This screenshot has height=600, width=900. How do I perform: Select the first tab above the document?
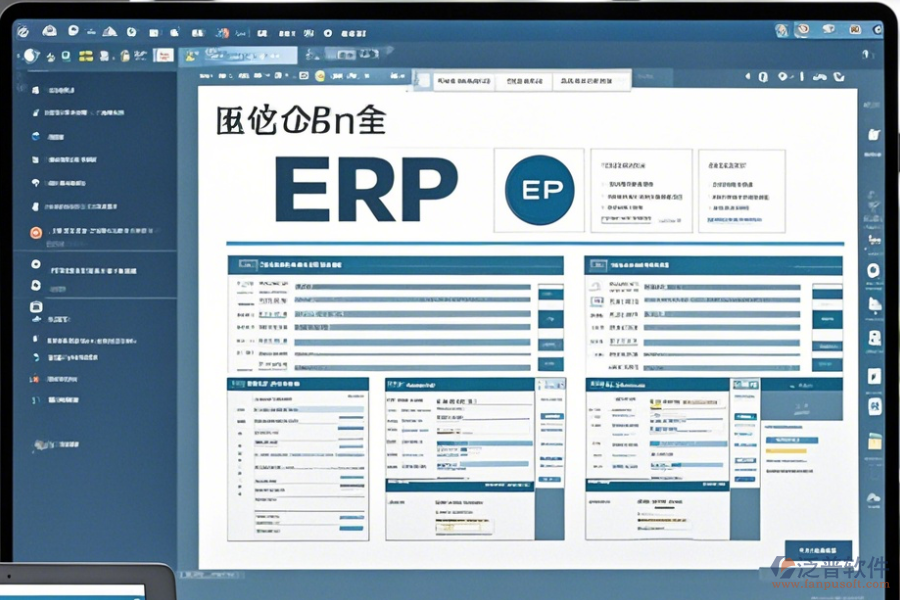click(456, 80)
